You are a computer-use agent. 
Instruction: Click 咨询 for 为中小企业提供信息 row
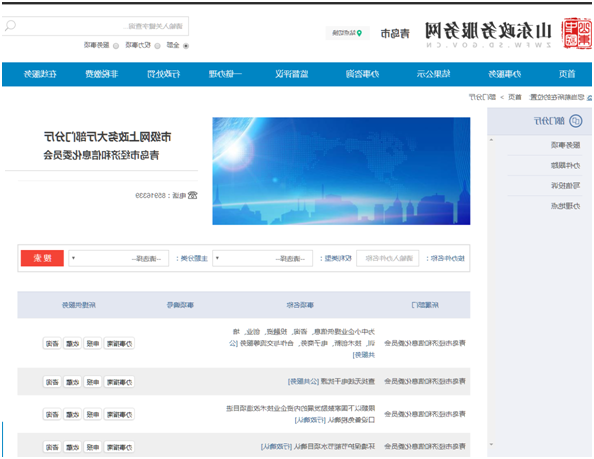pyautogui.click(x=52, y=343)
